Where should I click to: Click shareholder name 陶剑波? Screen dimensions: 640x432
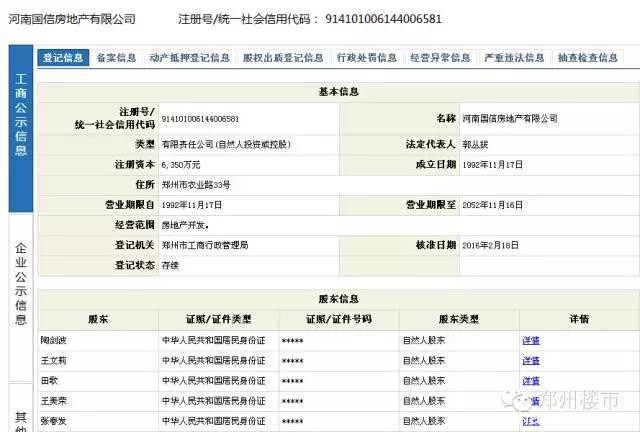tap(53, 340)
